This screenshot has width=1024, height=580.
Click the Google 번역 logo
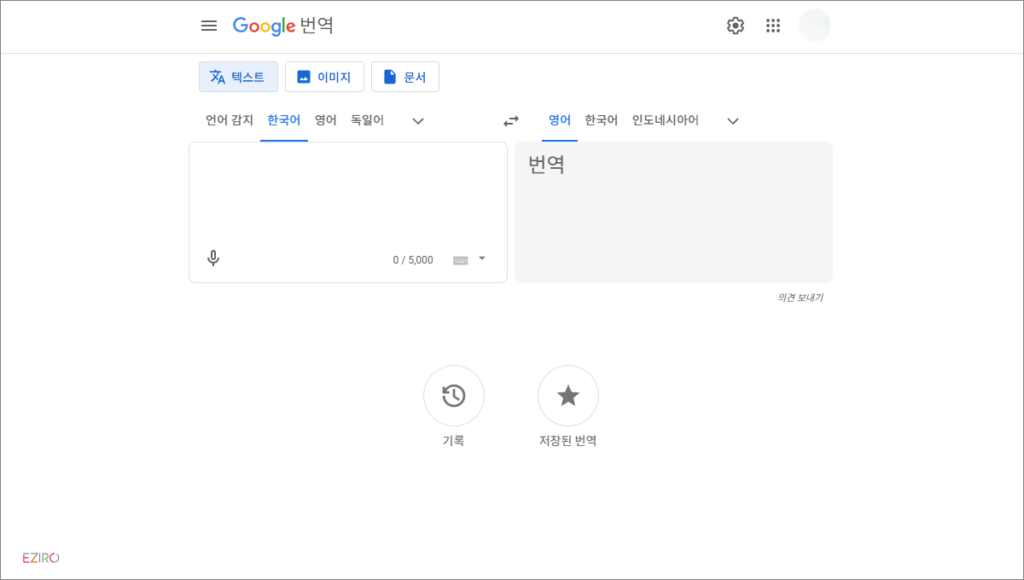coord(283,25)
